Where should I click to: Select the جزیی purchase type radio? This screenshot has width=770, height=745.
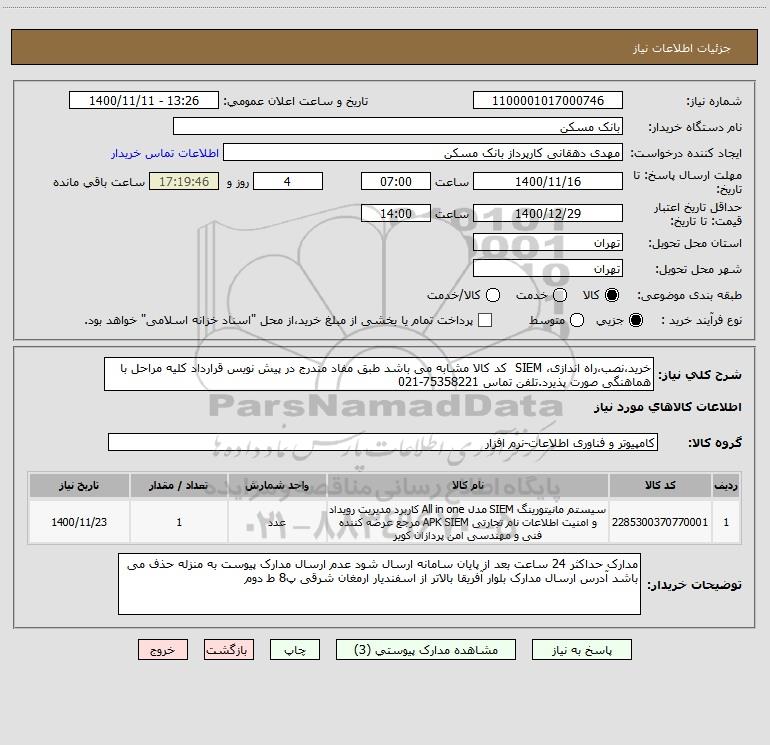click(x=635, y=320)
